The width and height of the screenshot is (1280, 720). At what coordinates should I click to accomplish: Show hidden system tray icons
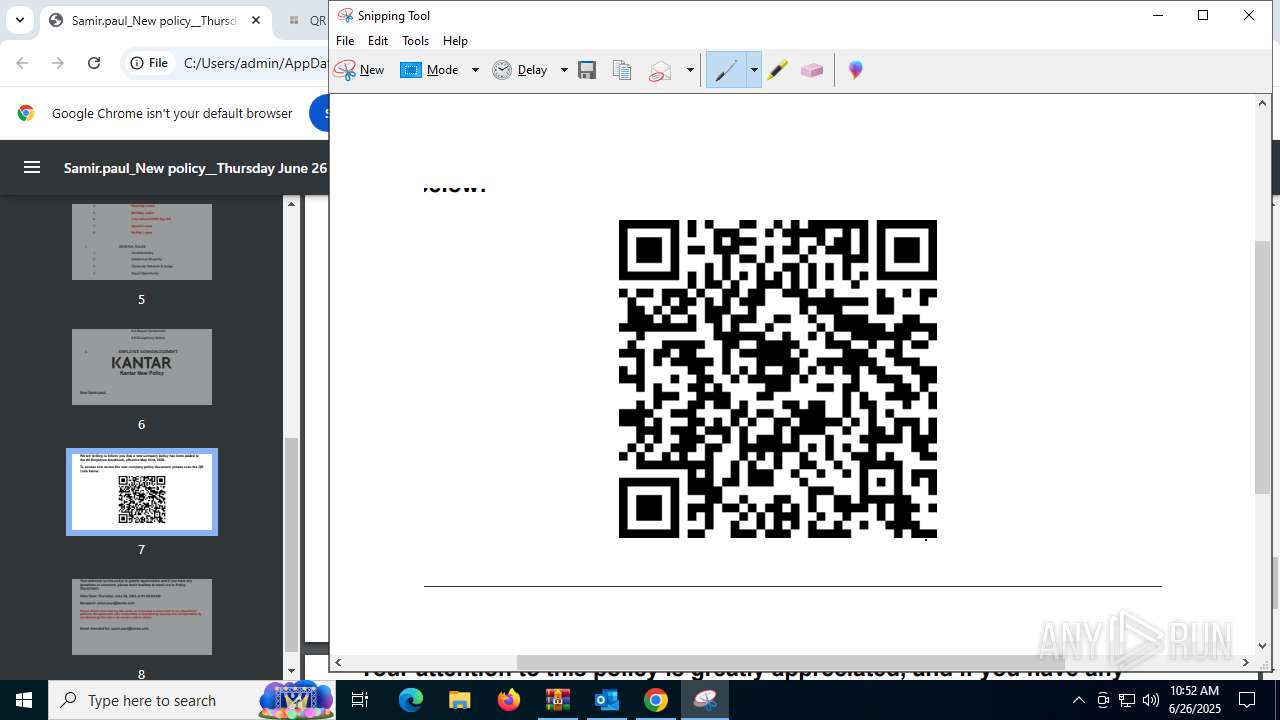click(1078, 700)
